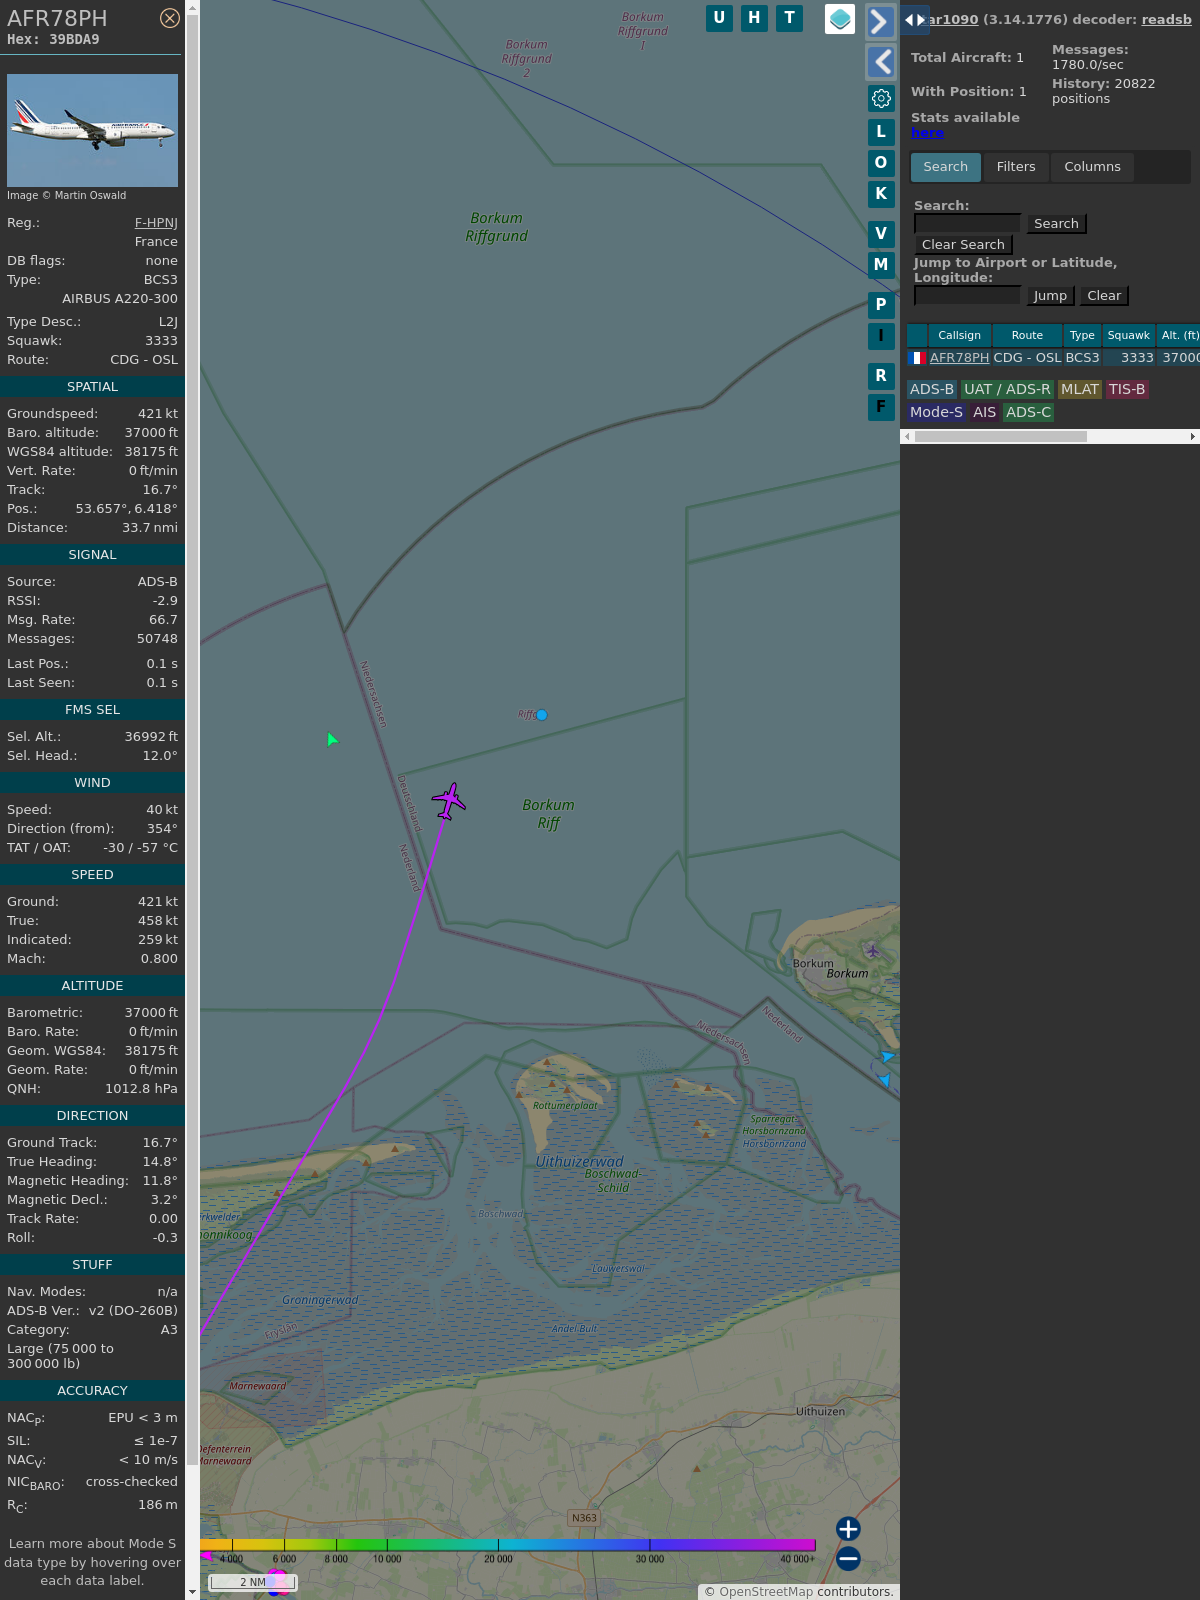Open the settings gear menu
Screen dimensions: 1200x1600
[881, 98]
